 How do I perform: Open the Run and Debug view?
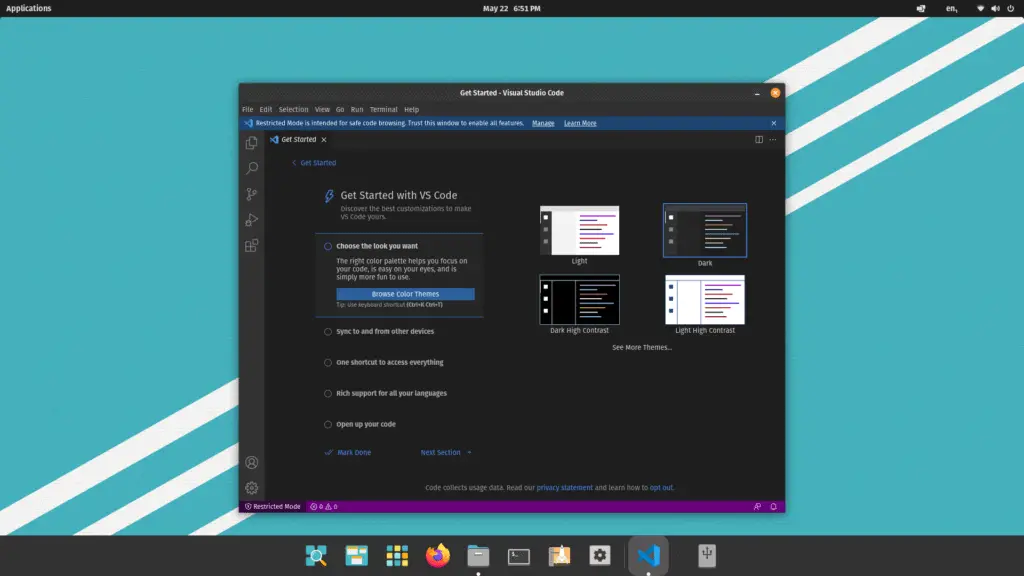coord(251,220)
